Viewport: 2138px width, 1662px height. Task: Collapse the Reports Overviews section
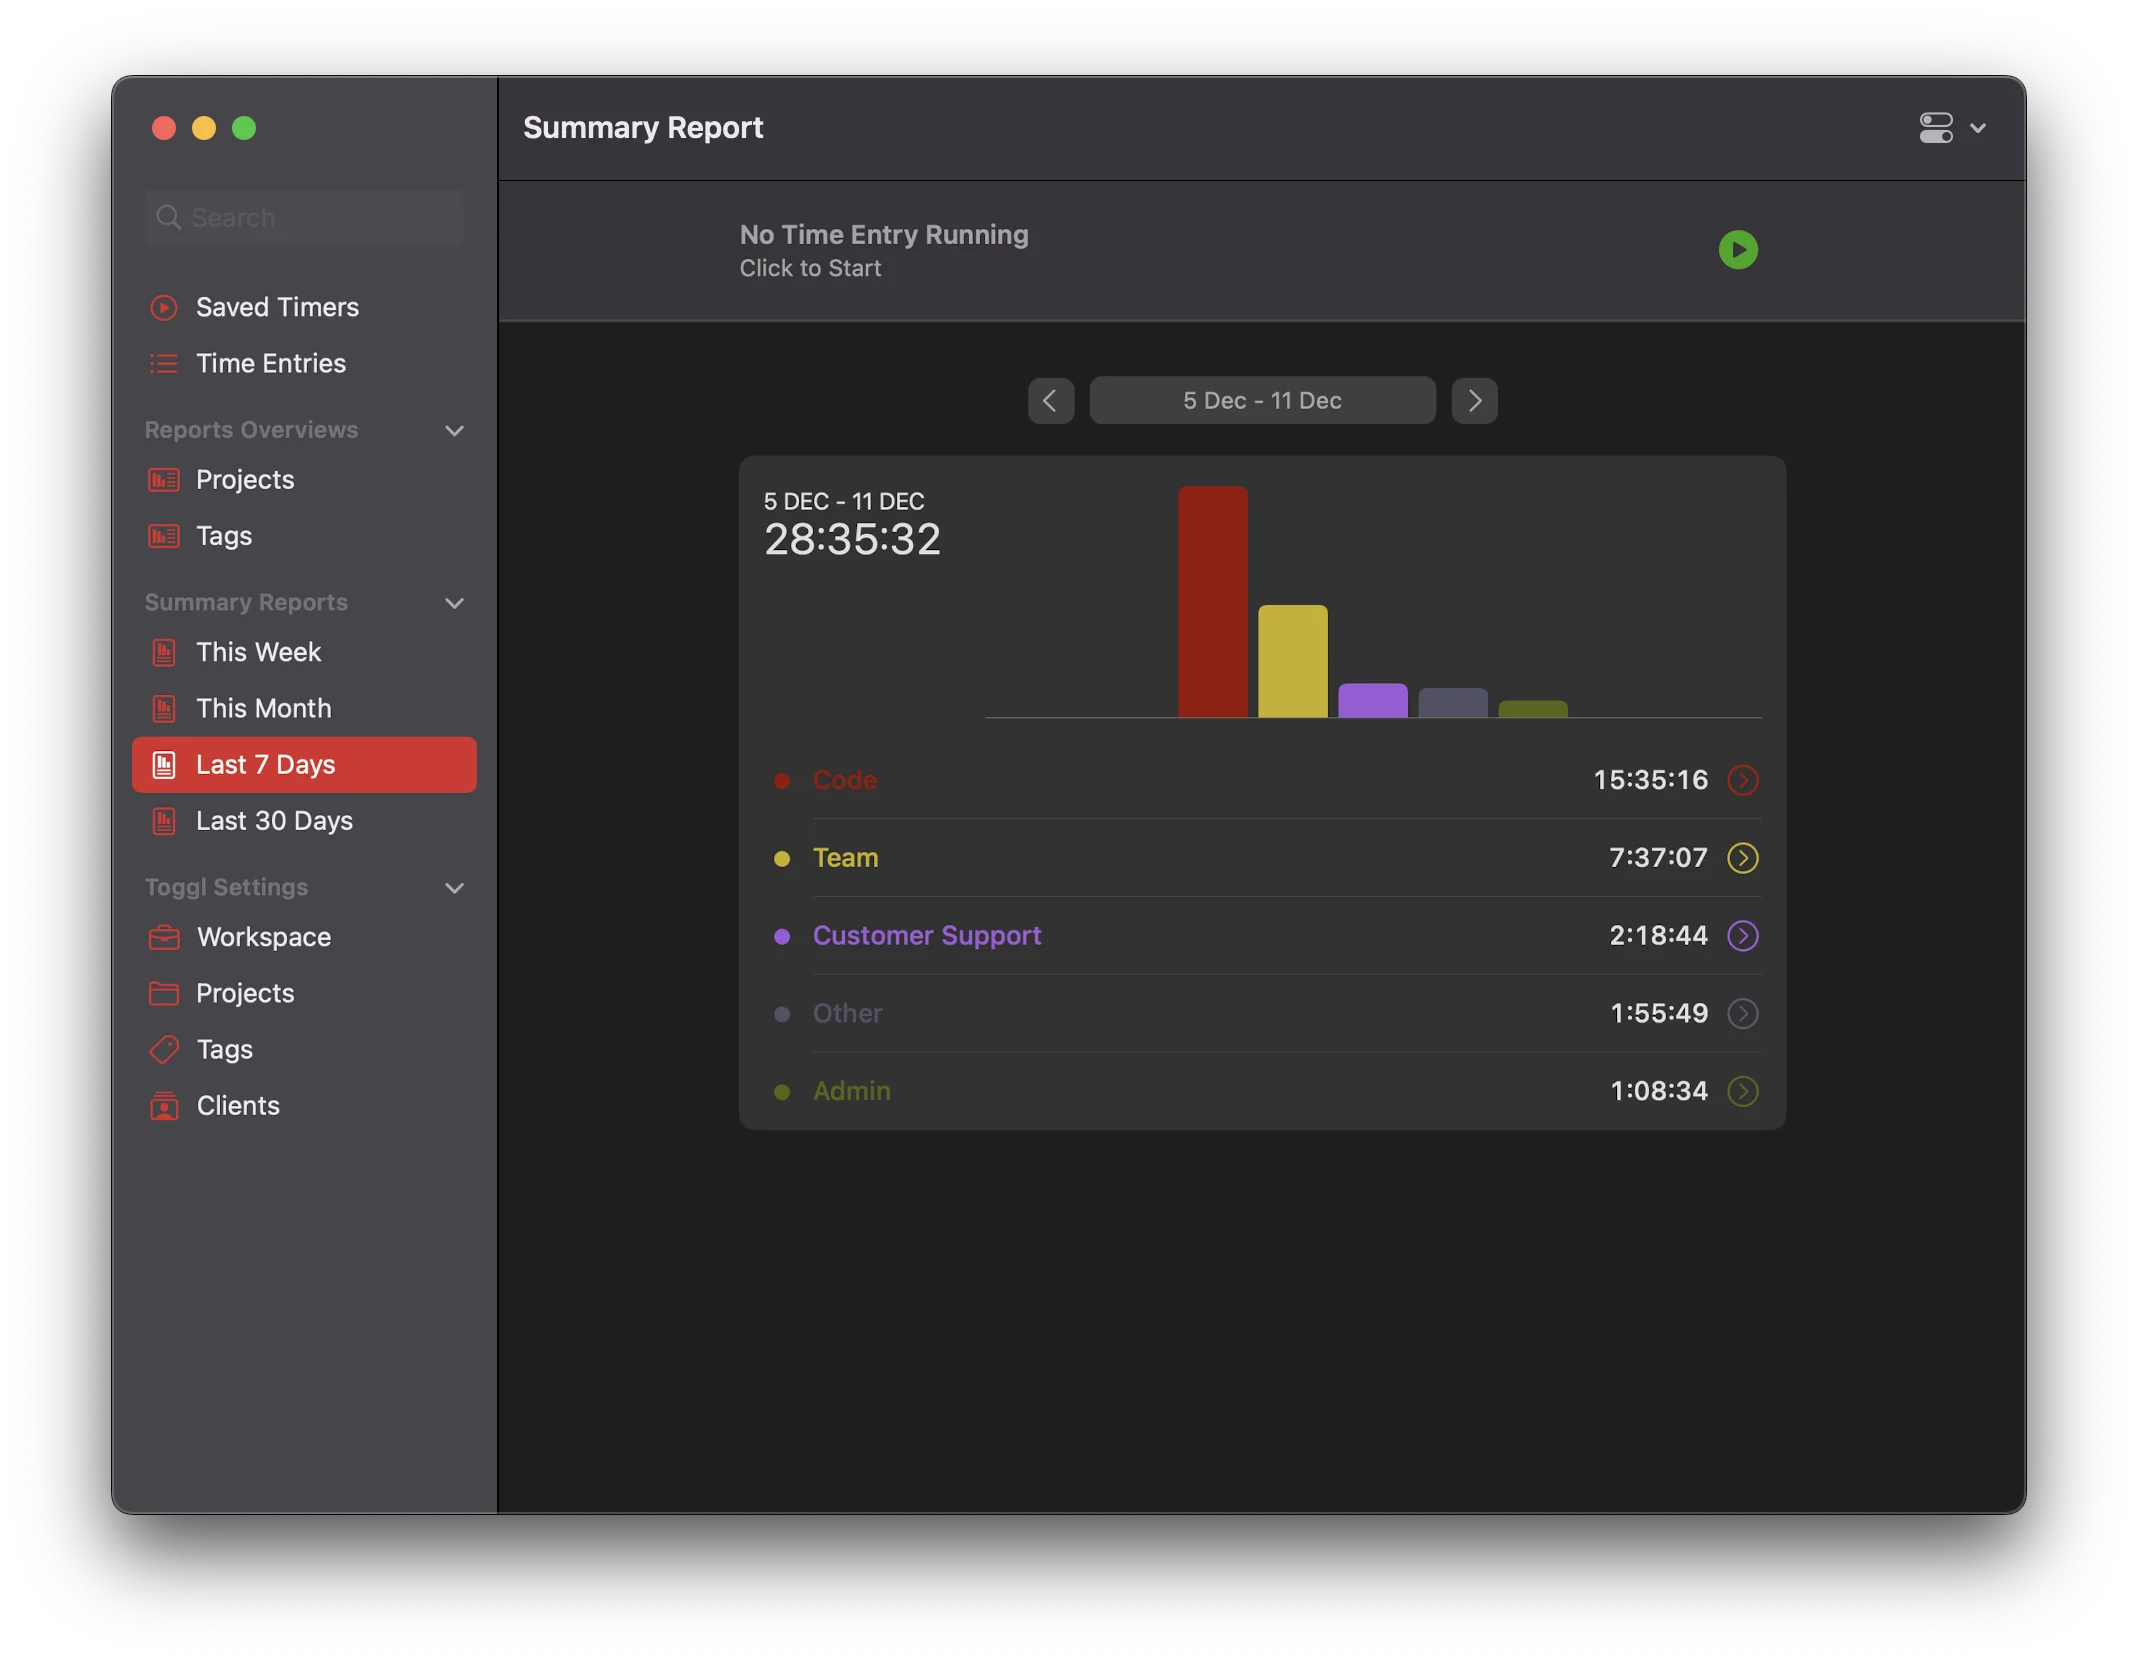pyautogui.click(x=454, y=431)
